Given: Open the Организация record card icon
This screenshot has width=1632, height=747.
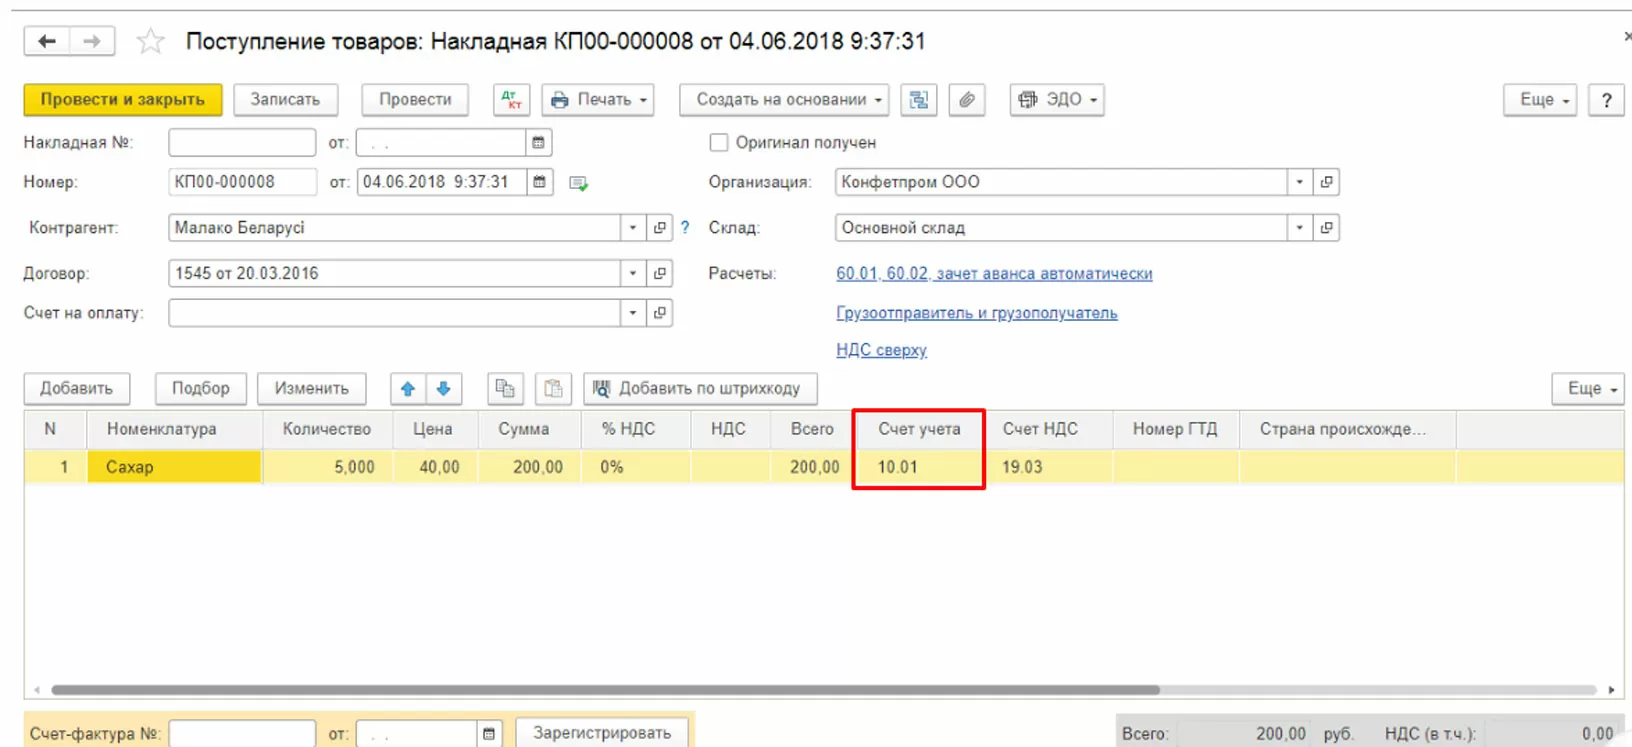Looking at the screenshot, I should [x=1326, y=182].
